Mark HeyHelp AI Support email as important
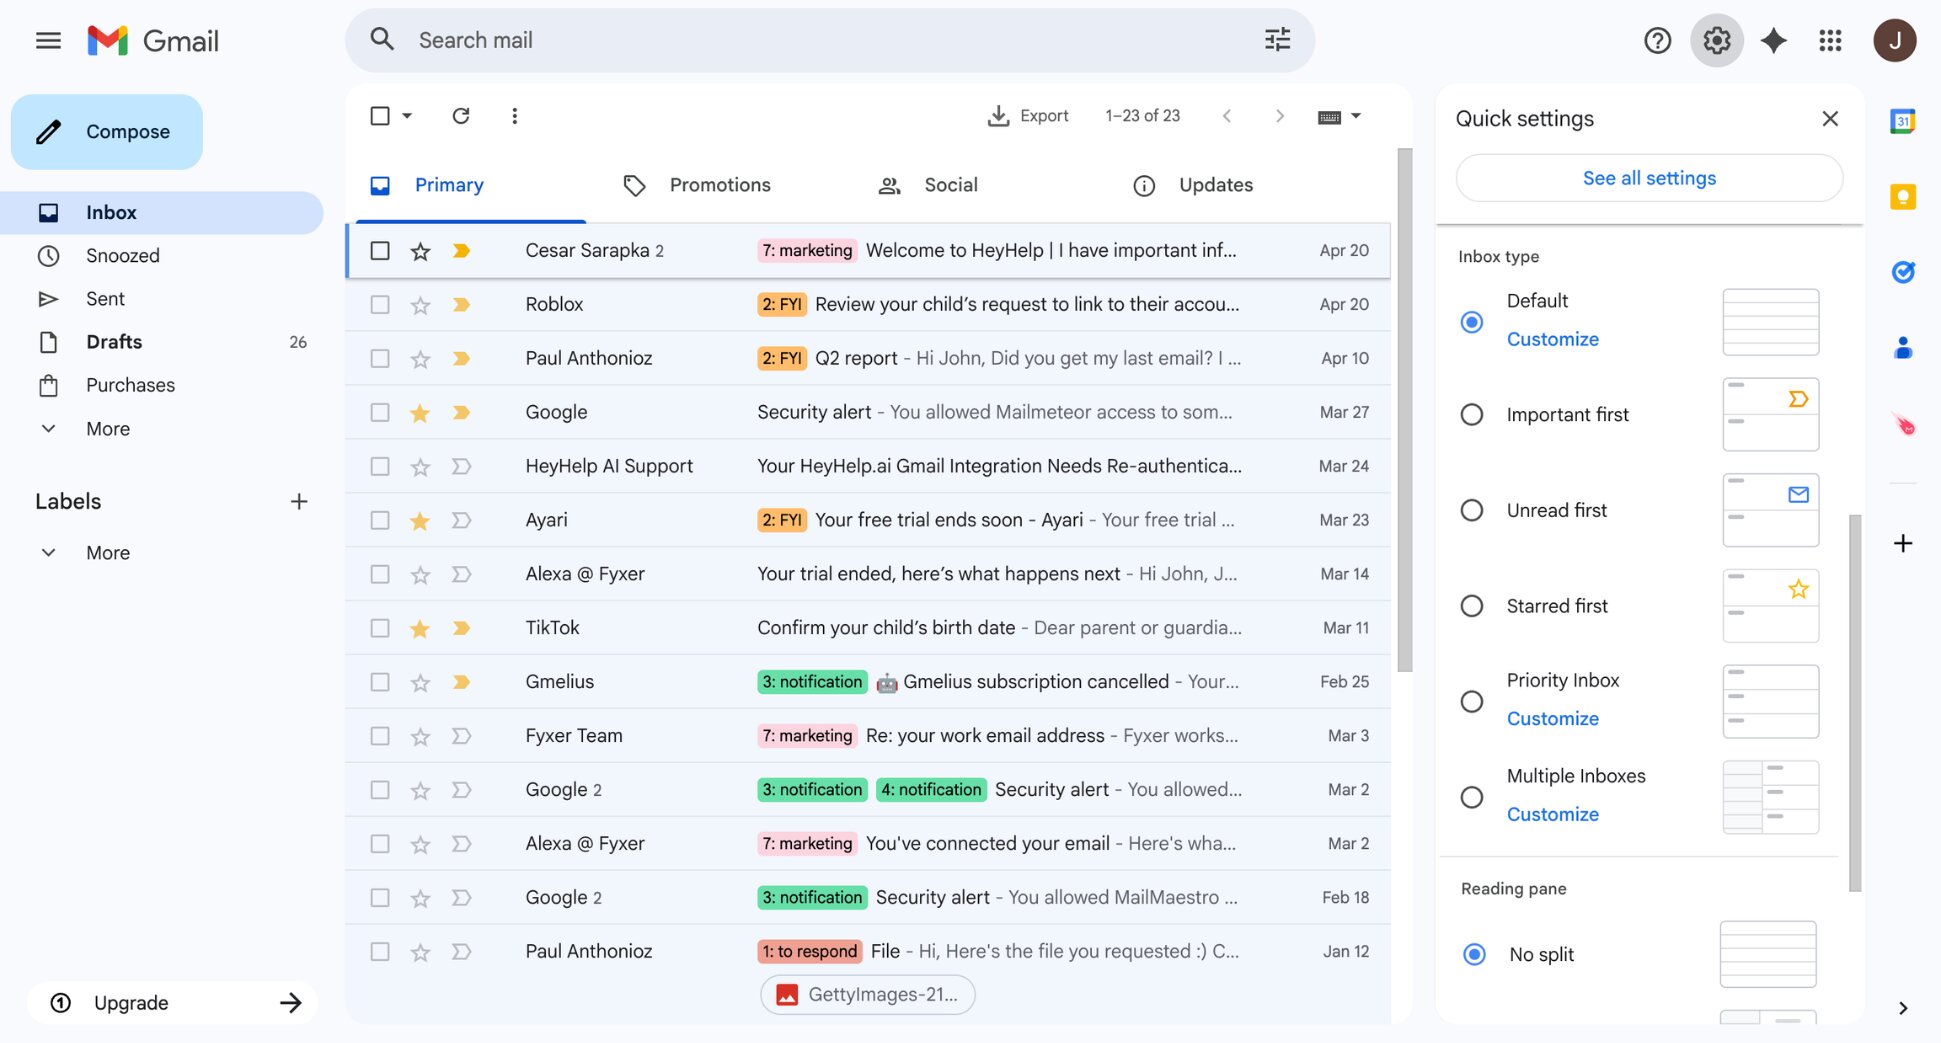 click(x=461, y=467)
